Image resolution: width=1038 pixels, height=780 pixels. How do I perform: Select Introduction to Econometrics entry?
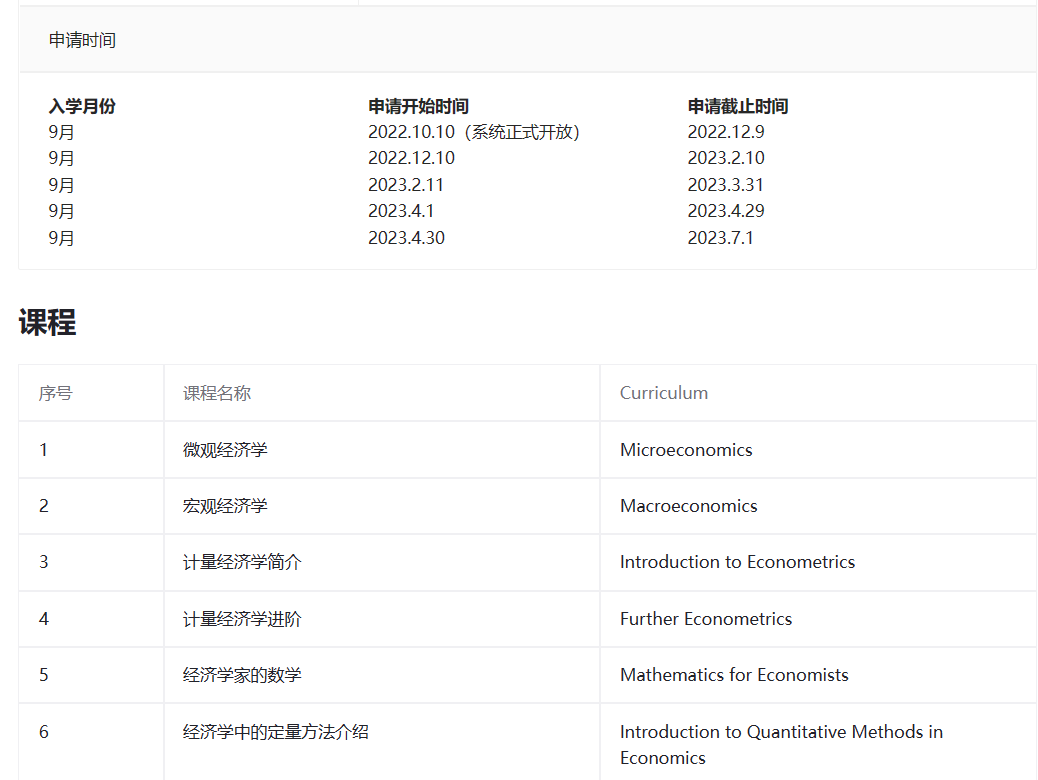pos(737,562)
